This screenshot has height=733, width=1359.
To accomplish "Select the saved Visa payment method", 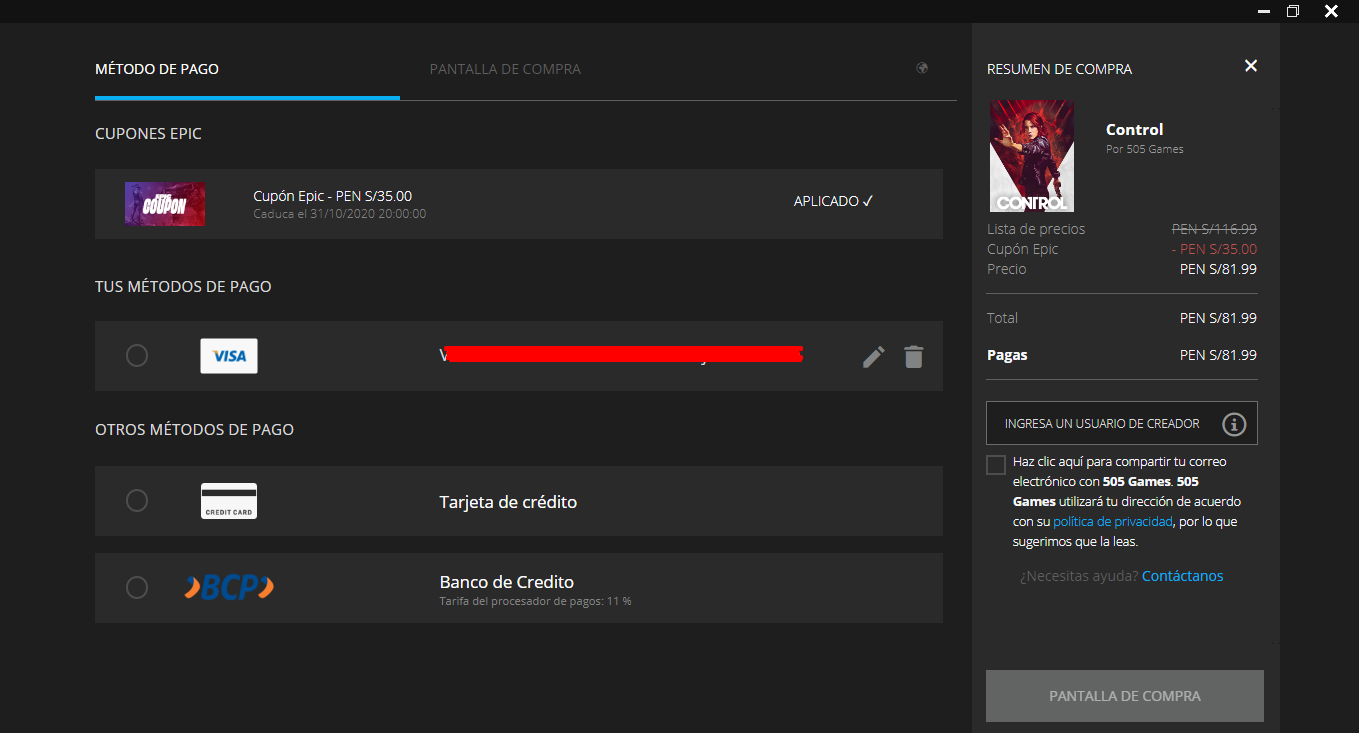I will 137,356.
